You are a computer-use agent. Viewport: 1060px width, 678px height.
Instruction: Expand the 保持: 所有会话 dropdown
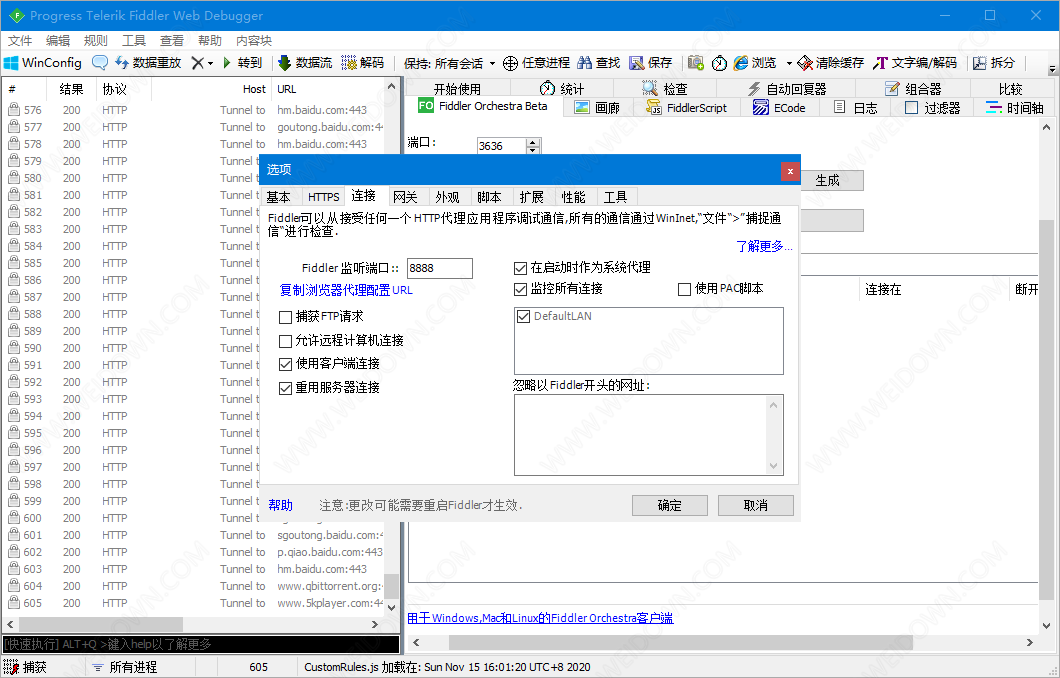tap(492, 64)
